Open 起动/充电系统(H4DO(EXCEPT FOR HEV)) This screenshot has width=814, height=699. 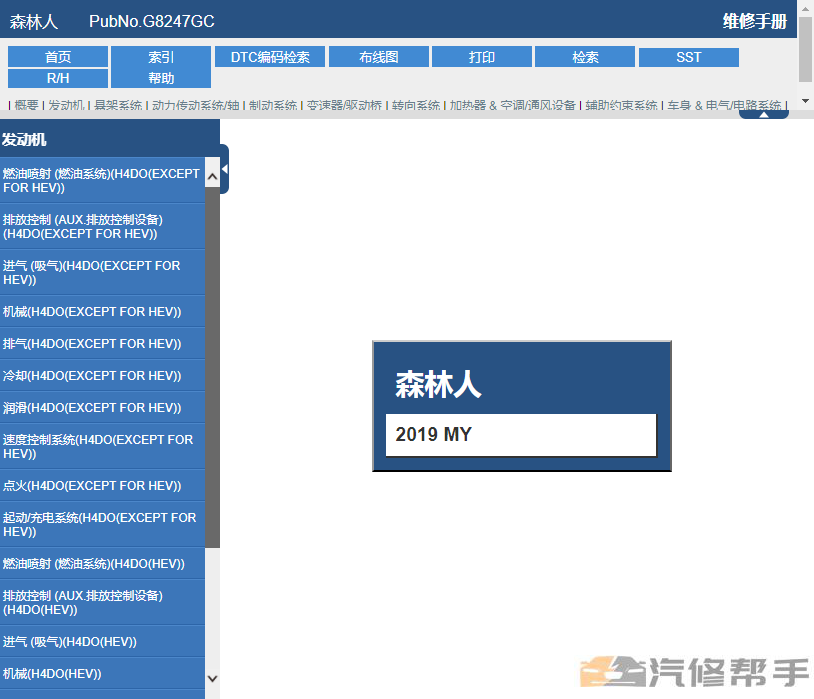tap(102, 525)
